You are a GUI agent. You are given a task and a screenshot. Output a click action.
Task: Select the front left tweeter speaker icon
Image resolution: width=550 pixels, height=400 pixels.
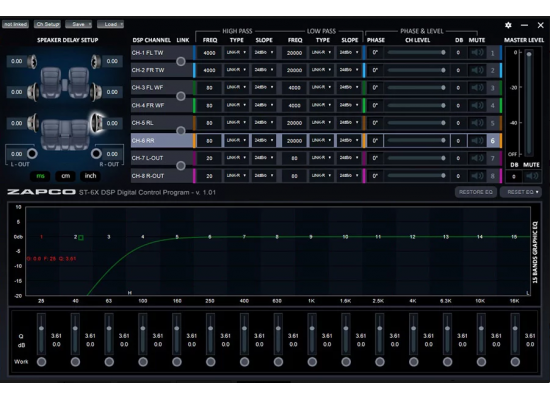coord(33,61)
